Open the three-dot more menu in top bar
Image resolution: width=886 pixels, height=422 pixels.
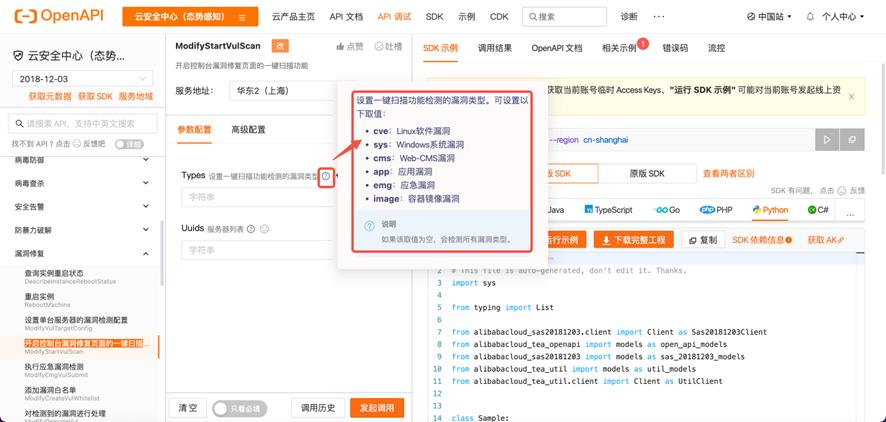pos(659,16)
